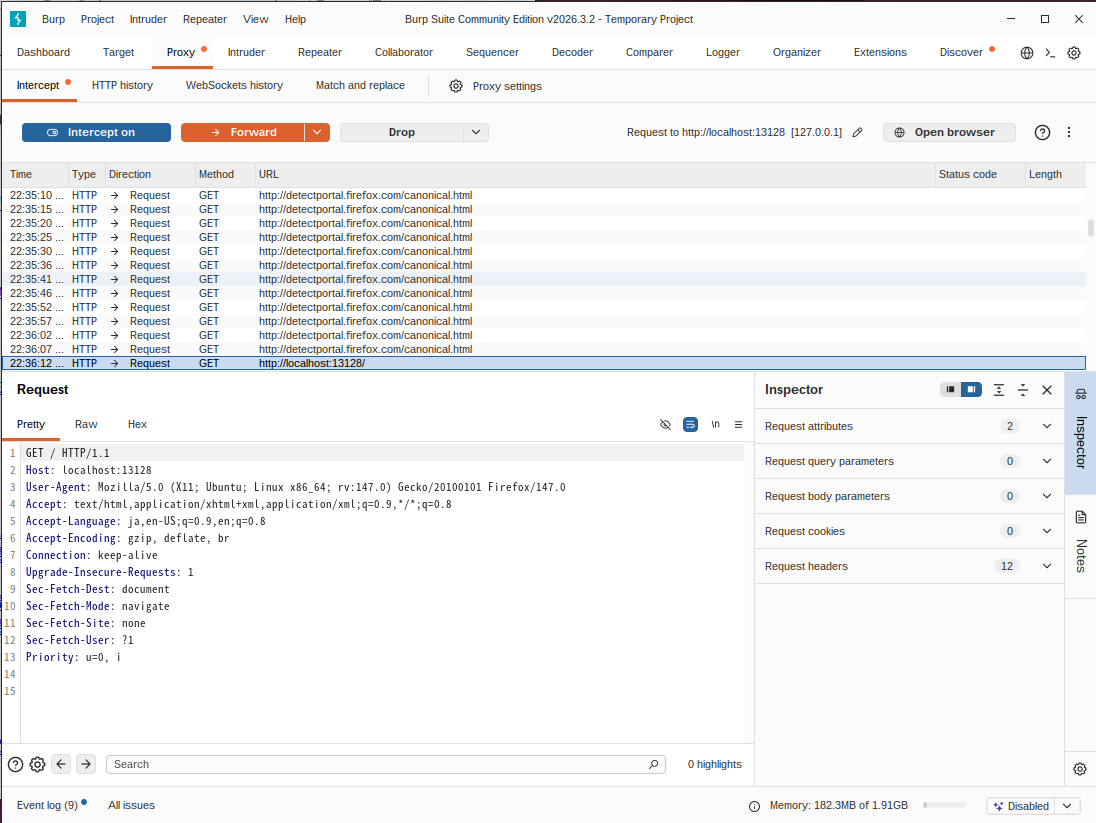Image resolution: width=1096 pixels, height=823 pixels.
Task: Toggle hide non-printable characters eye icon
Action: (x=665, y=424)
